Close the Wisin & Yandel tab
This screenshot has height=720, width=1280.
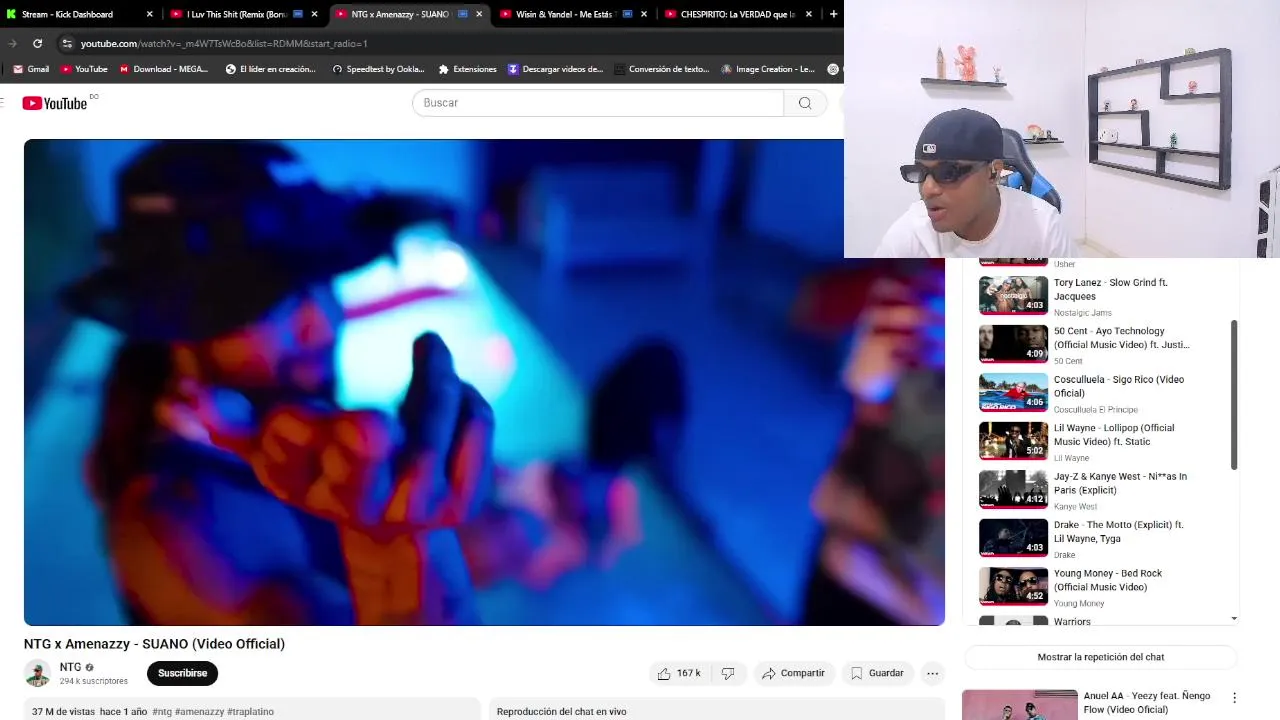(644, 14)
